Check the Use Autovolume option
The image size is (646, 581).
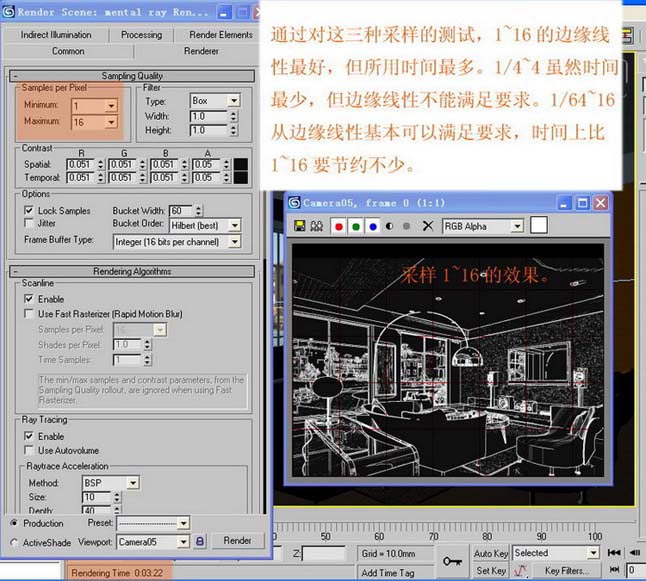[x=29, y=450]
